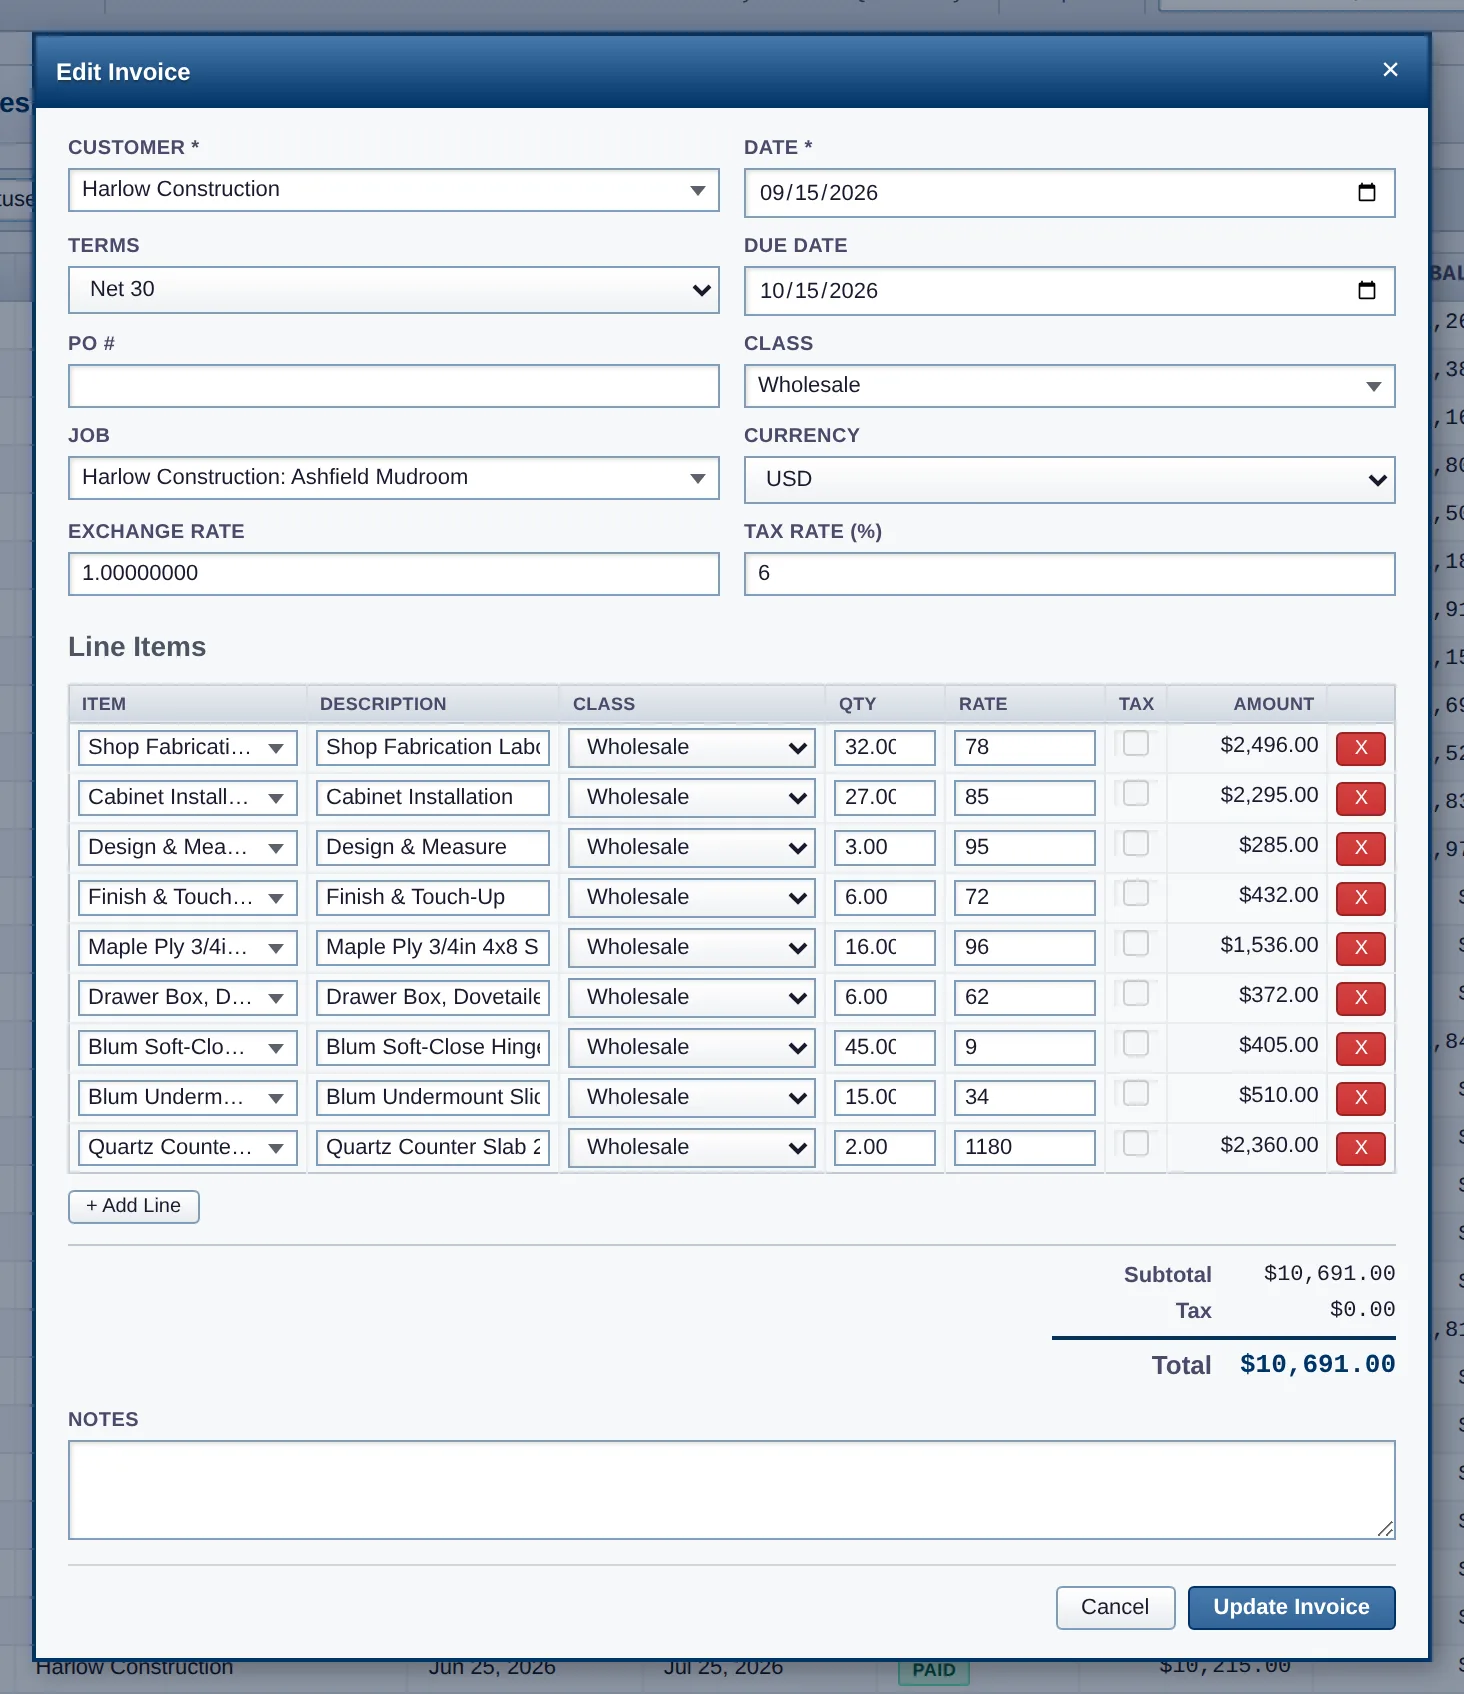Enable tax on Blum Soft-Close Hinge

1136,1044
